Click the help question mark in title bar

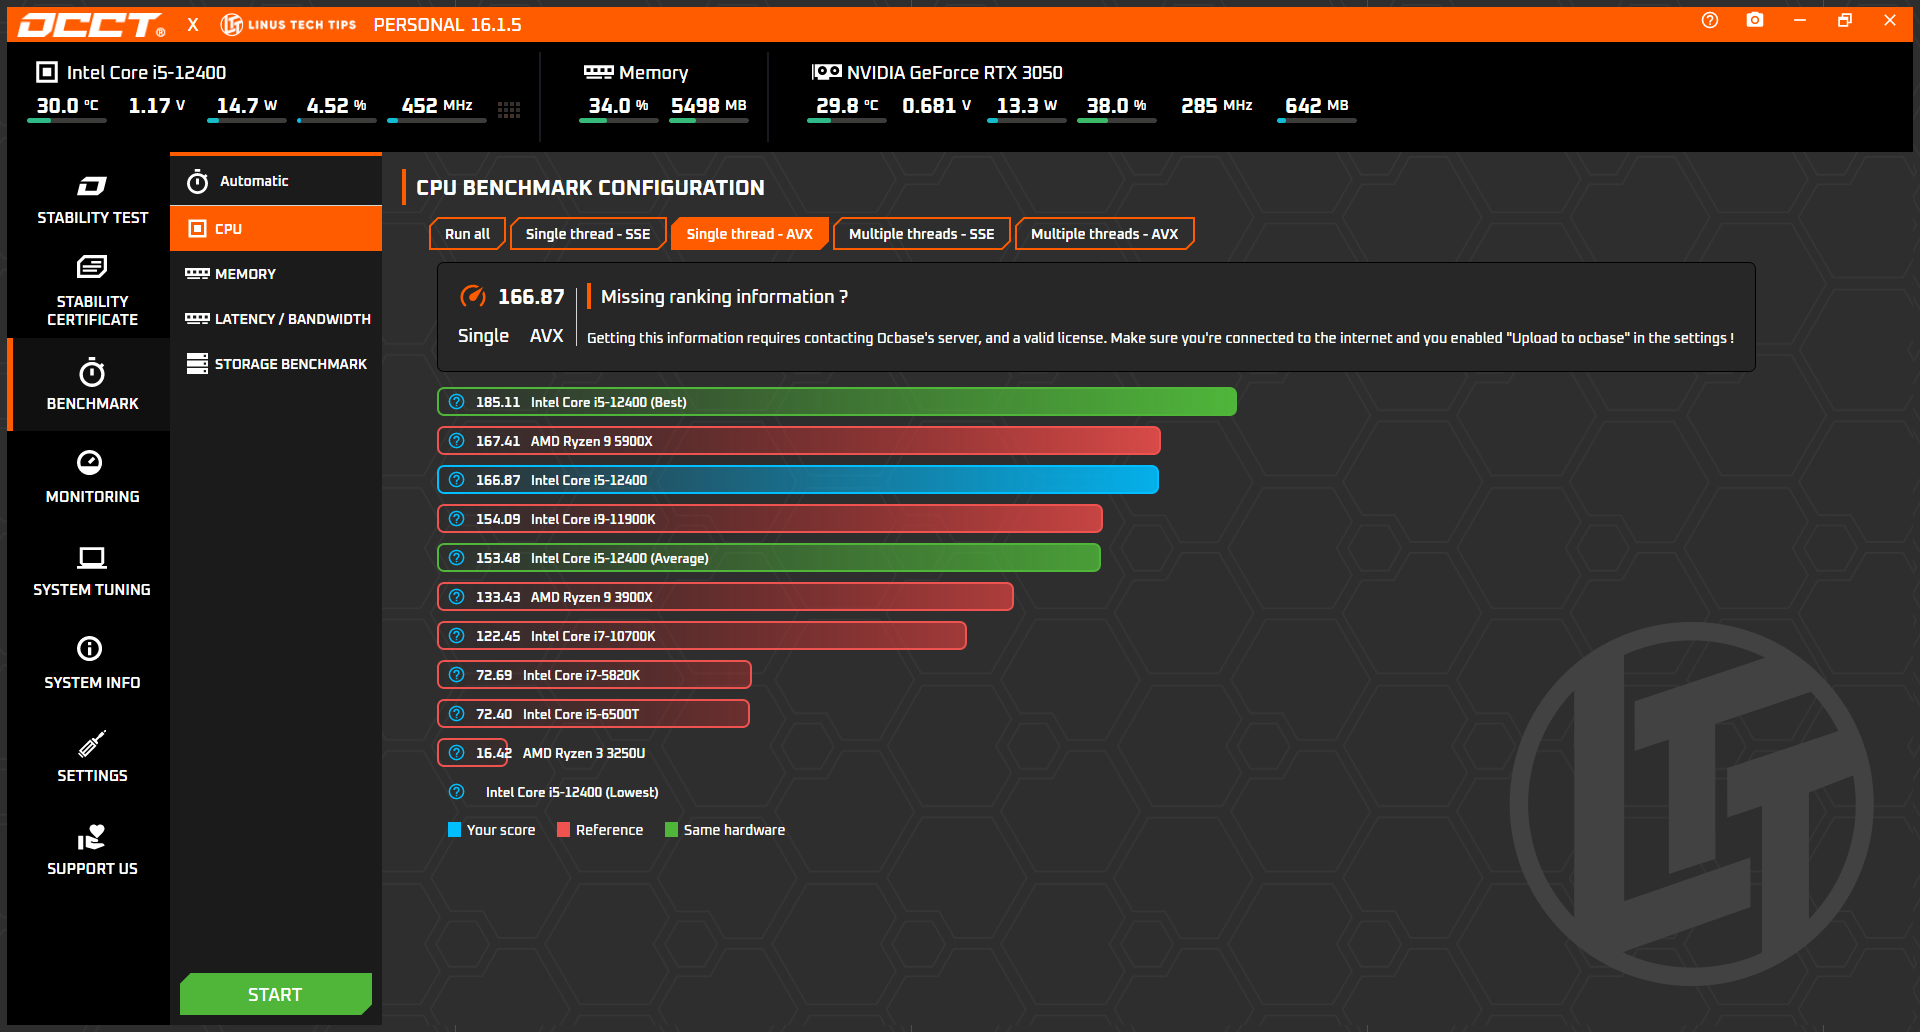[1710, 21]
